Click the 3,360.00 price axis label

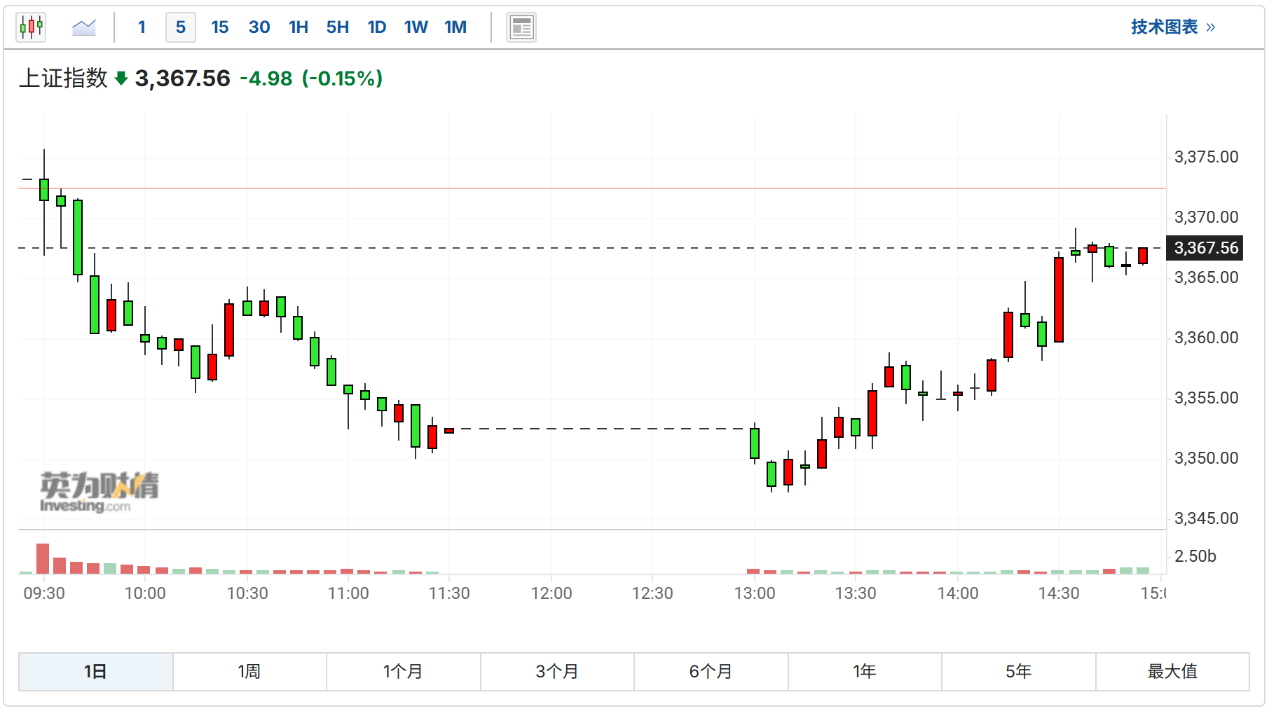pyautogui.click(x=1206, y=338)
